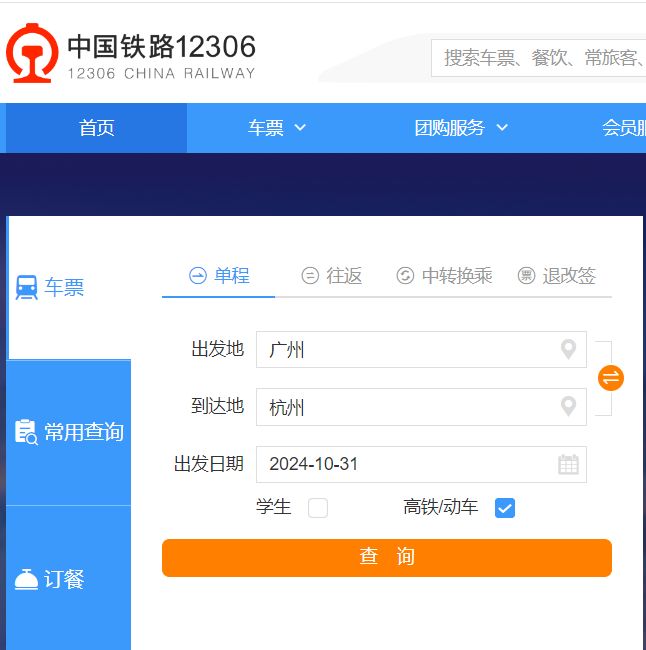Click the site search box at top

(540, 58)
